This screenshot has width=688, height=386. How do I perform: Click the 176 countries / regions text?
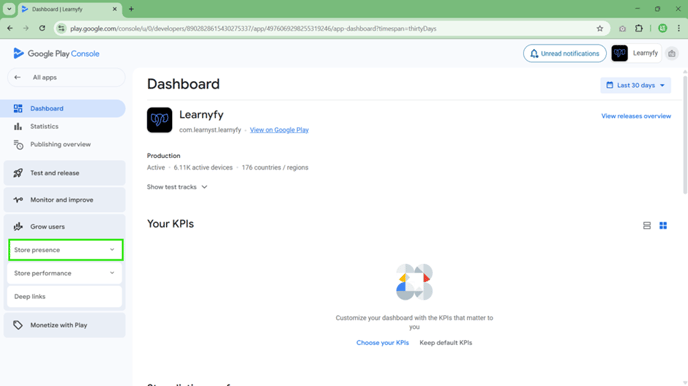(275, 168)
